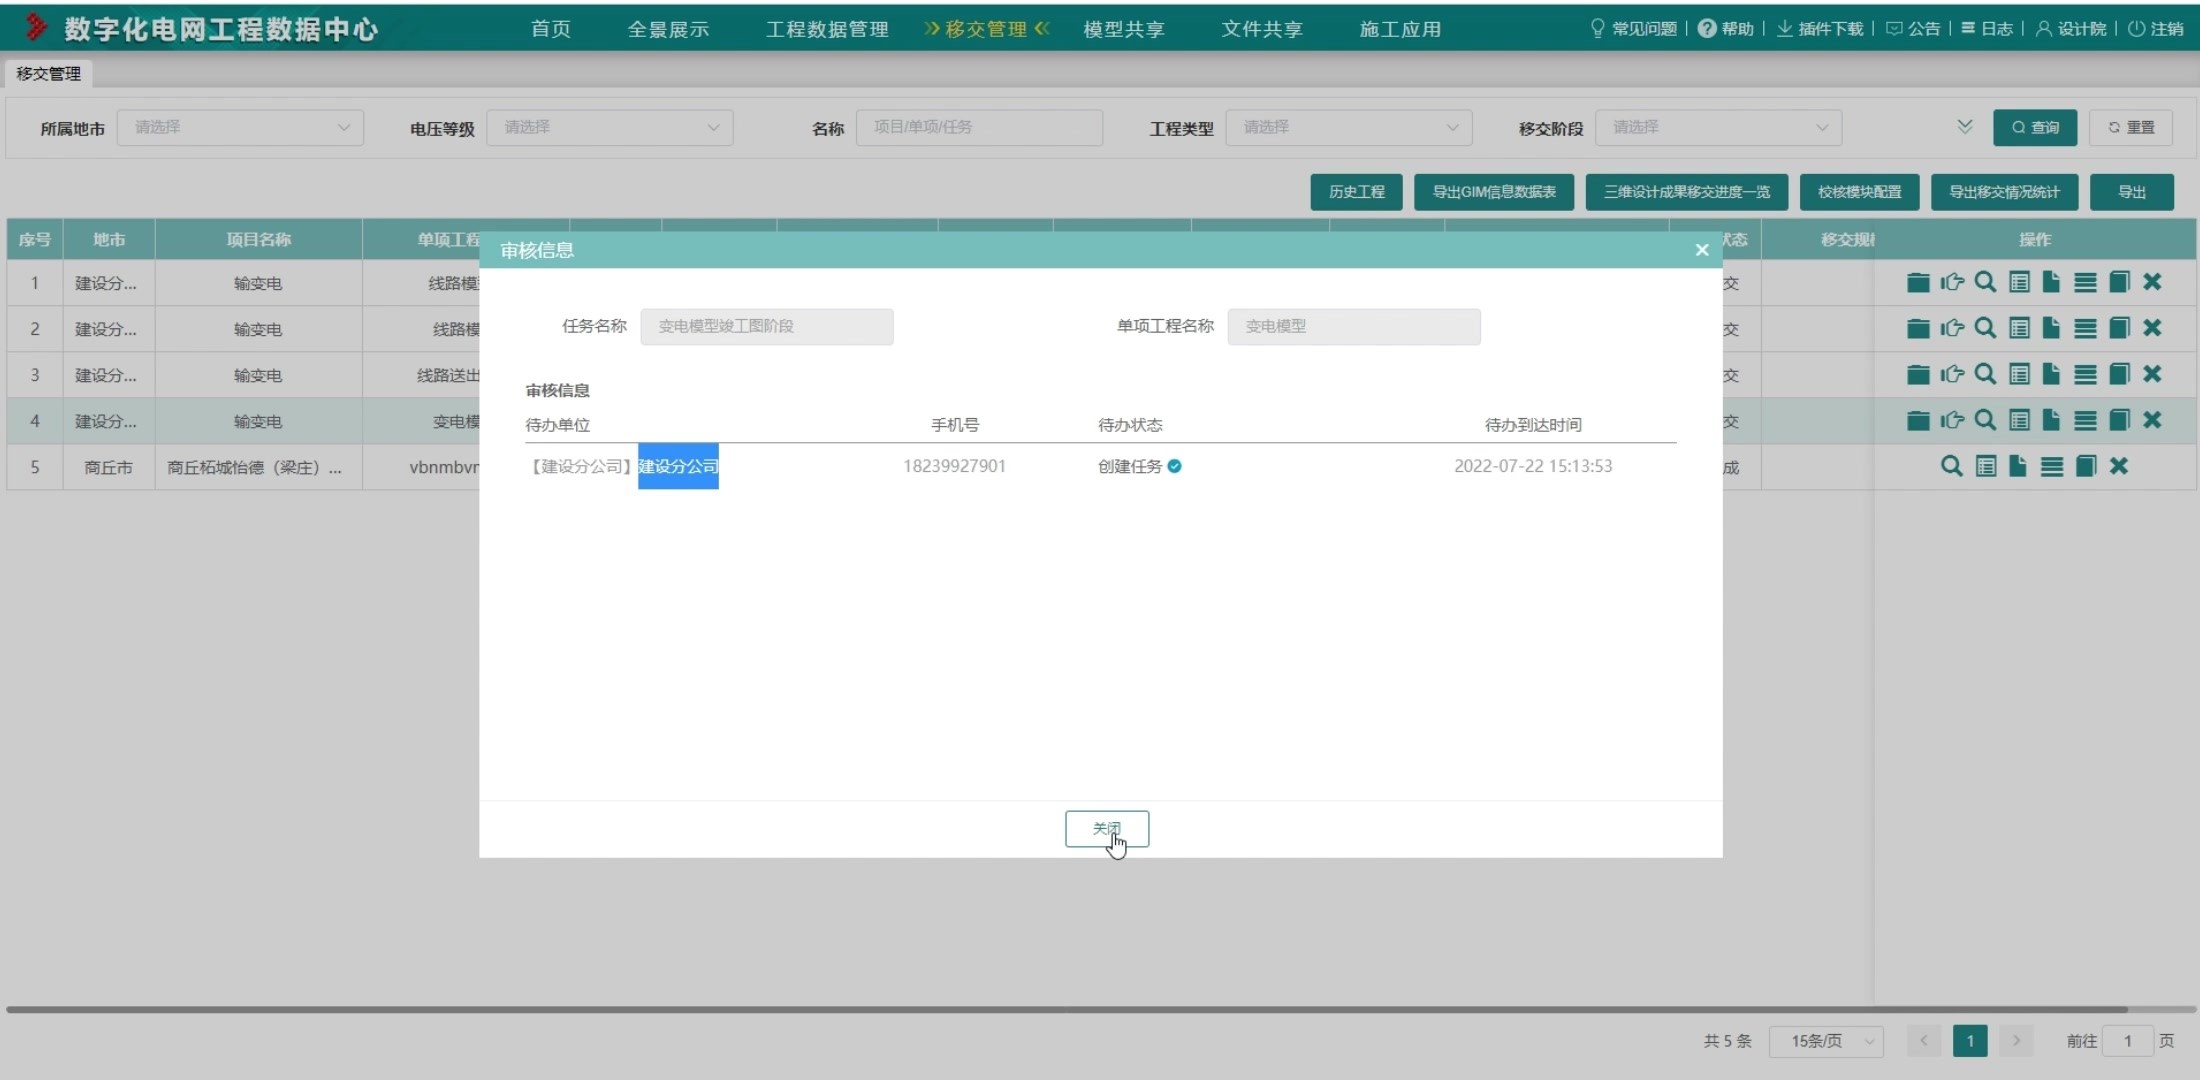The width and height of the screenshot is (2200, 1080).
Task: Expand more filters with double-chevron icon
Action: (1965, 127)
